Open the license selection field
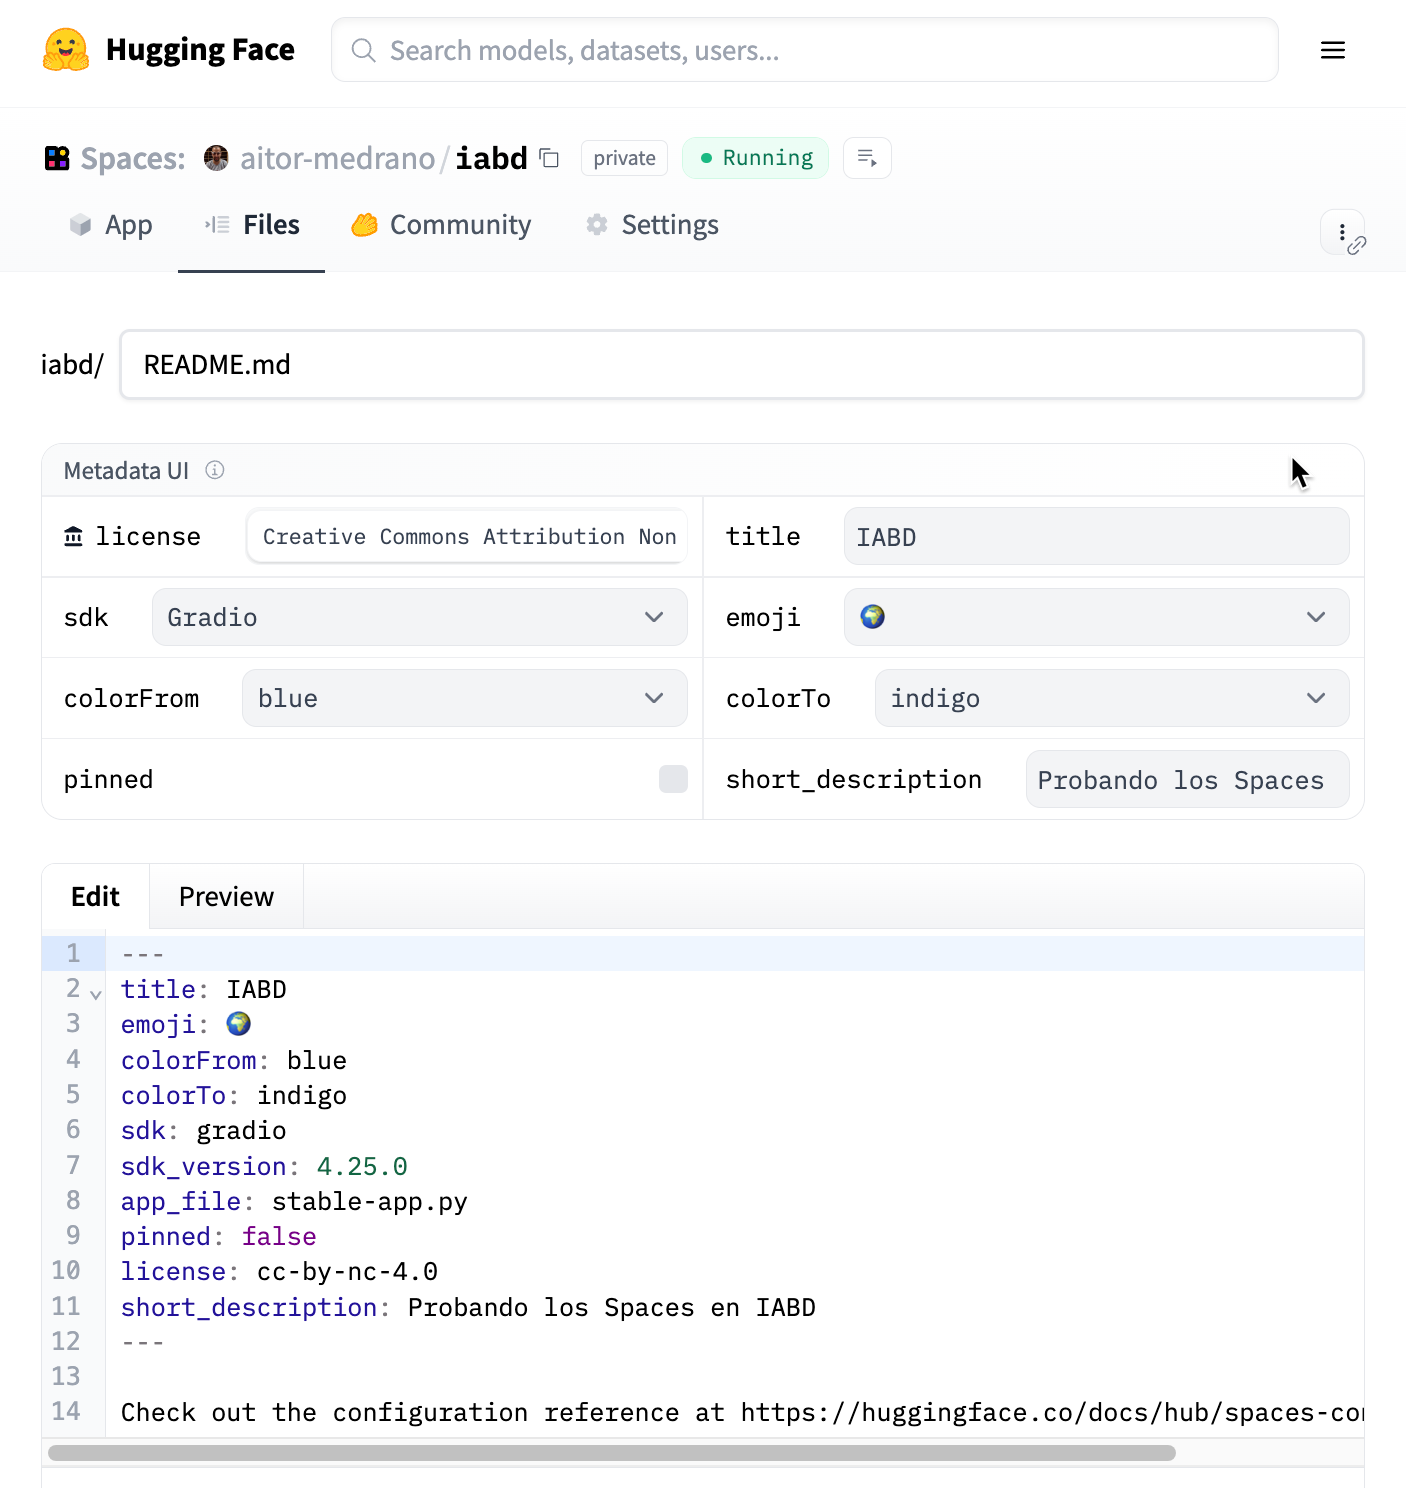 (x=467, y=537)
